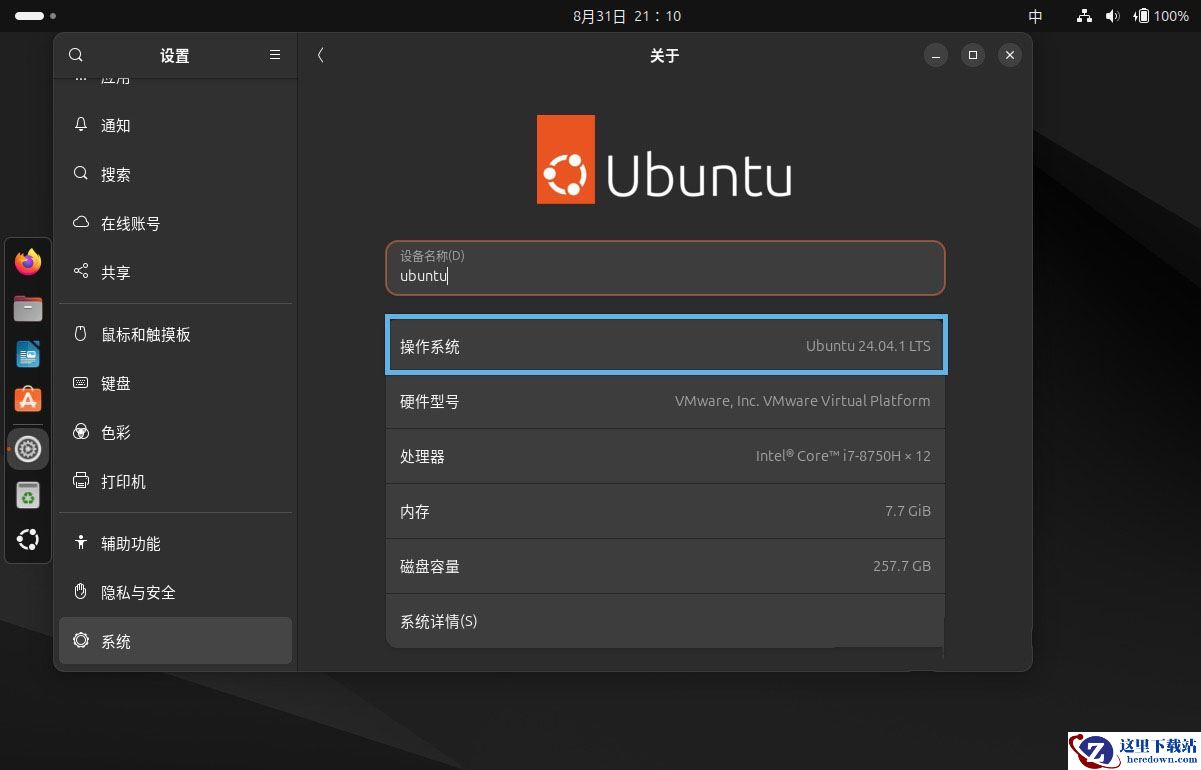Click the 硬件型号 row label

[430, 401]
